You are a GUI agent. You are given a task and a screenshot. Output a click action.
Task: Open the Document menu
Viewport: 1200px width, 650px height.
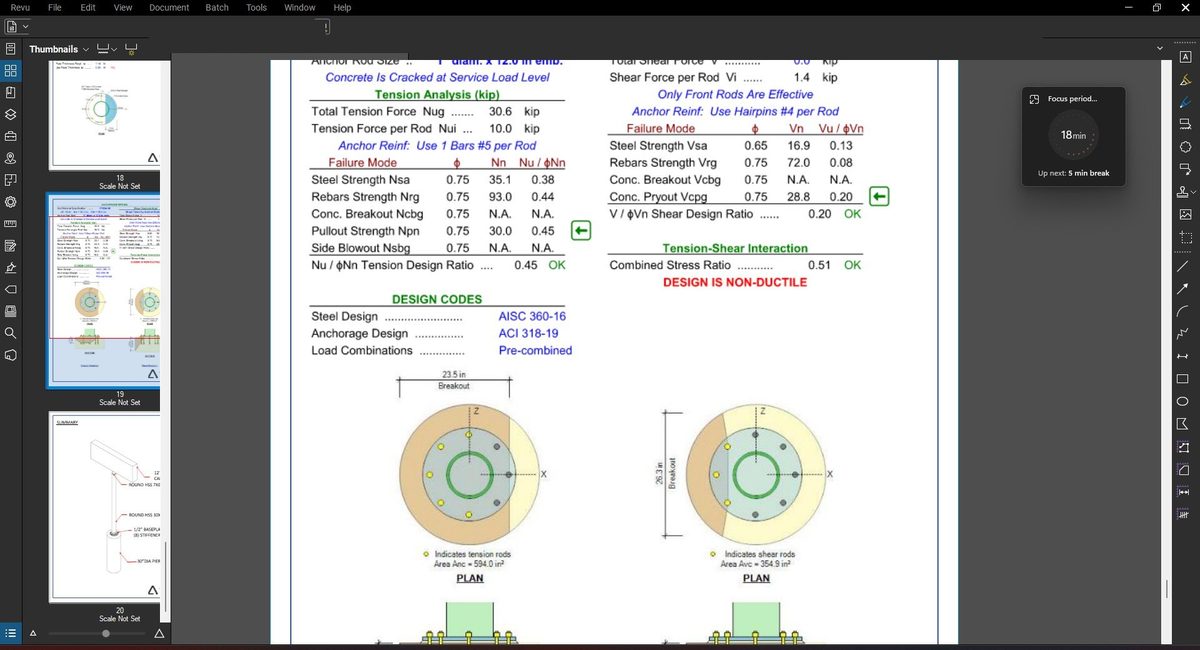click(x=169, y=8)
